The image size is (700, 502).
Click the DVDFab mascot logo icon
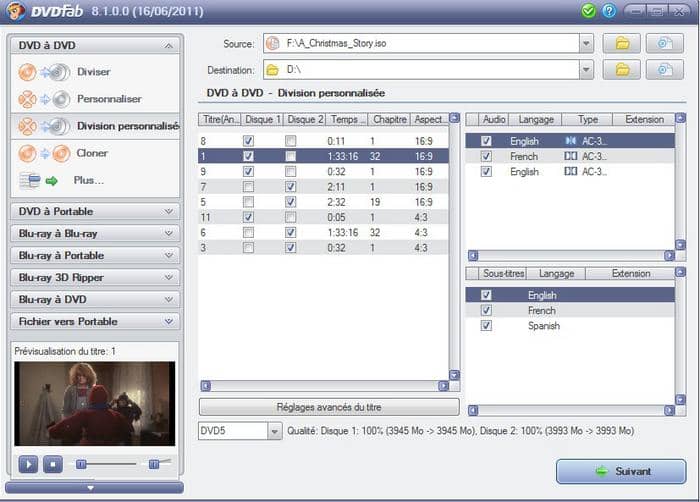coord(15,10)
